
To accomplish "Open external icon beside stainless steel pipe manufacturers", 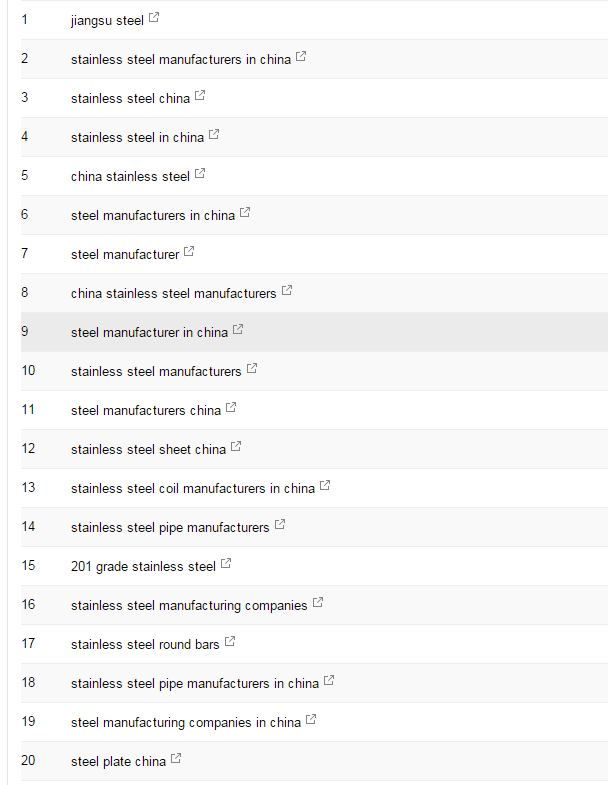I will [x=280, y=525].
